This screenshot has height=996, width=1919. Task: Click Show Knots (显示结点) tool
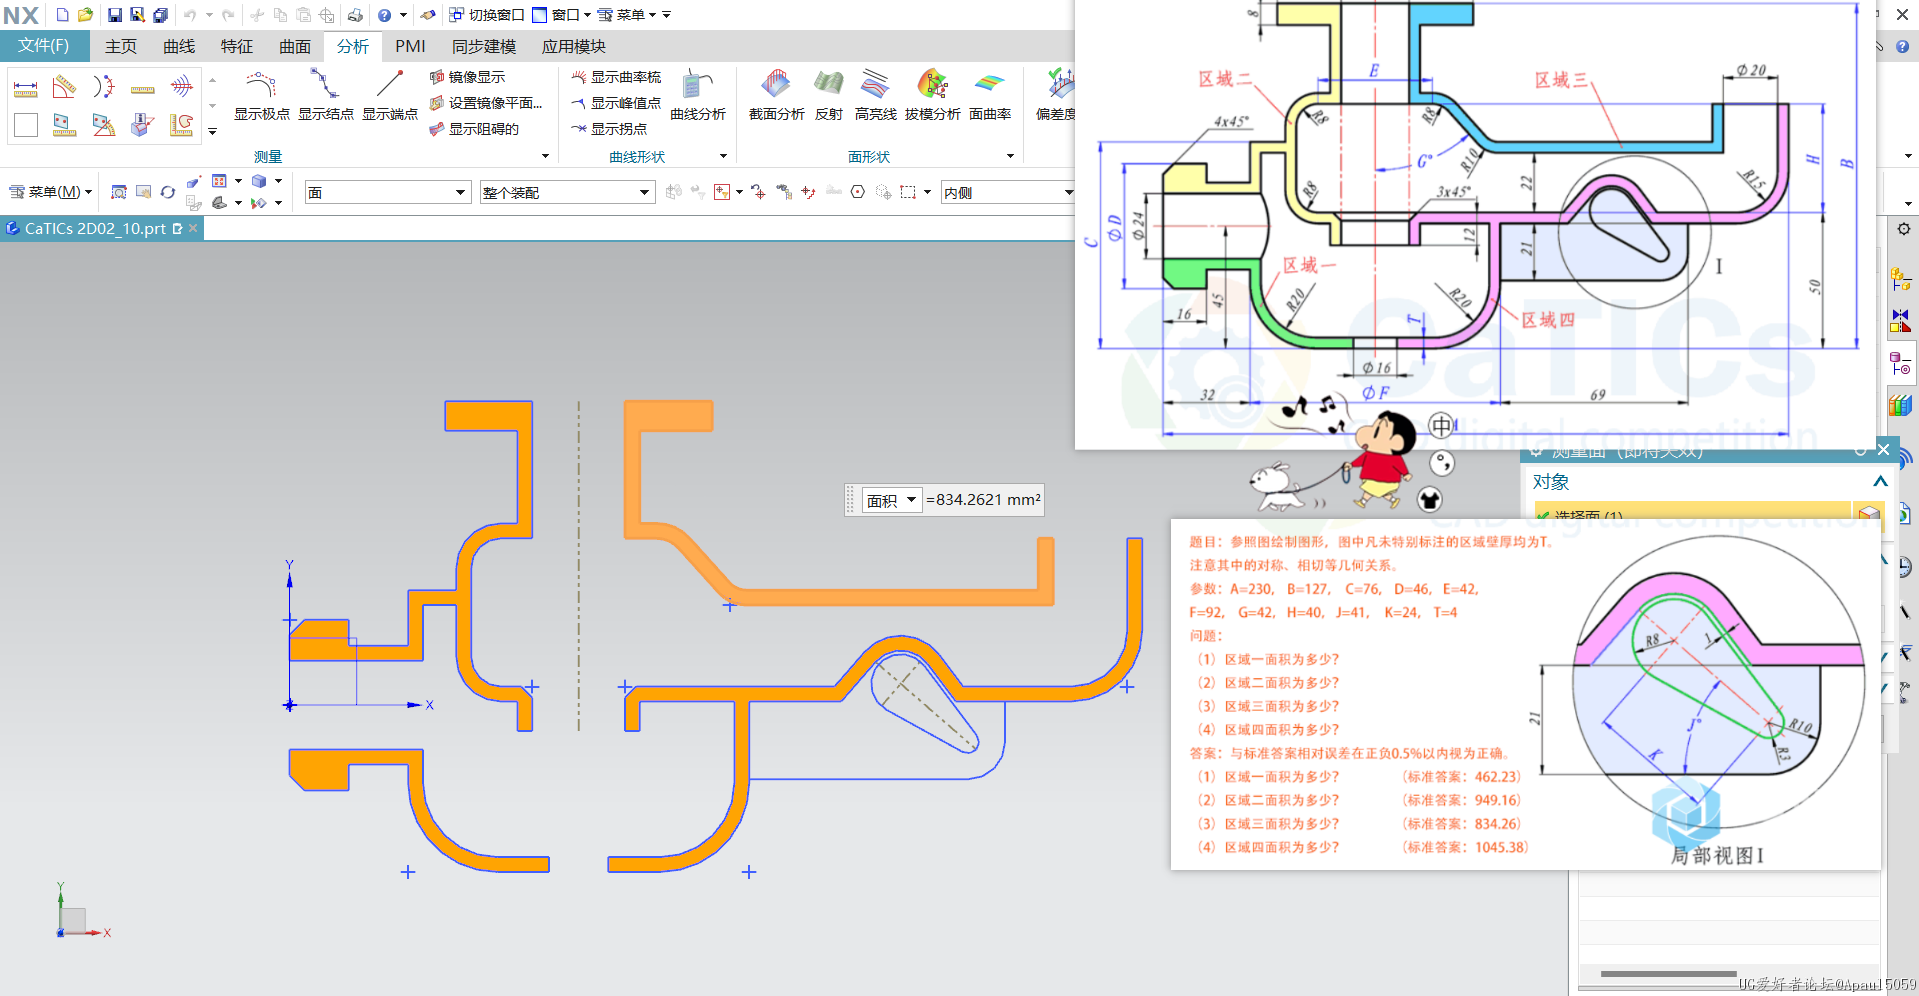click(x=326, y=97)
